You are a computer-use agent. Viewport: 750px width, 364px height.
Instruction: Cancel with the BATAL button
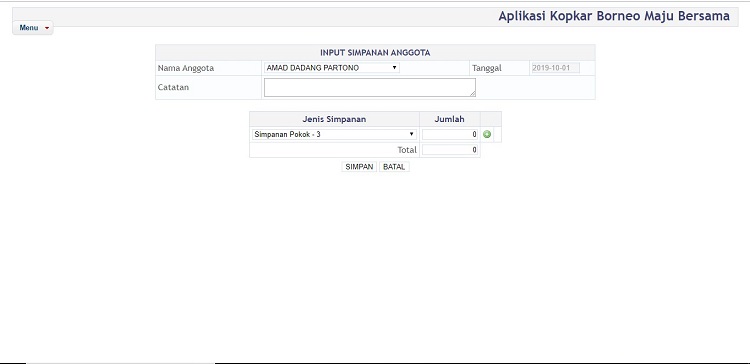(394, 167)
